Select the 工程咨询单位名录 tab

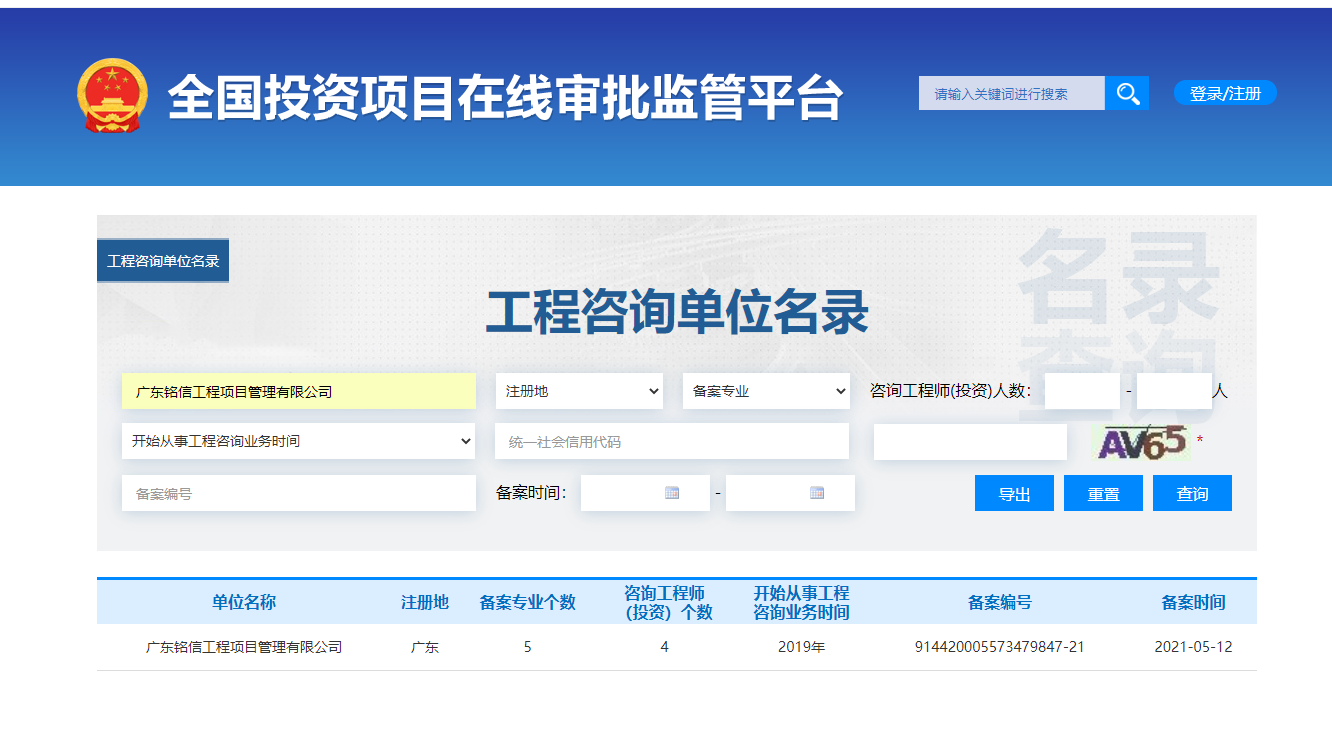(x=164, y=259)
